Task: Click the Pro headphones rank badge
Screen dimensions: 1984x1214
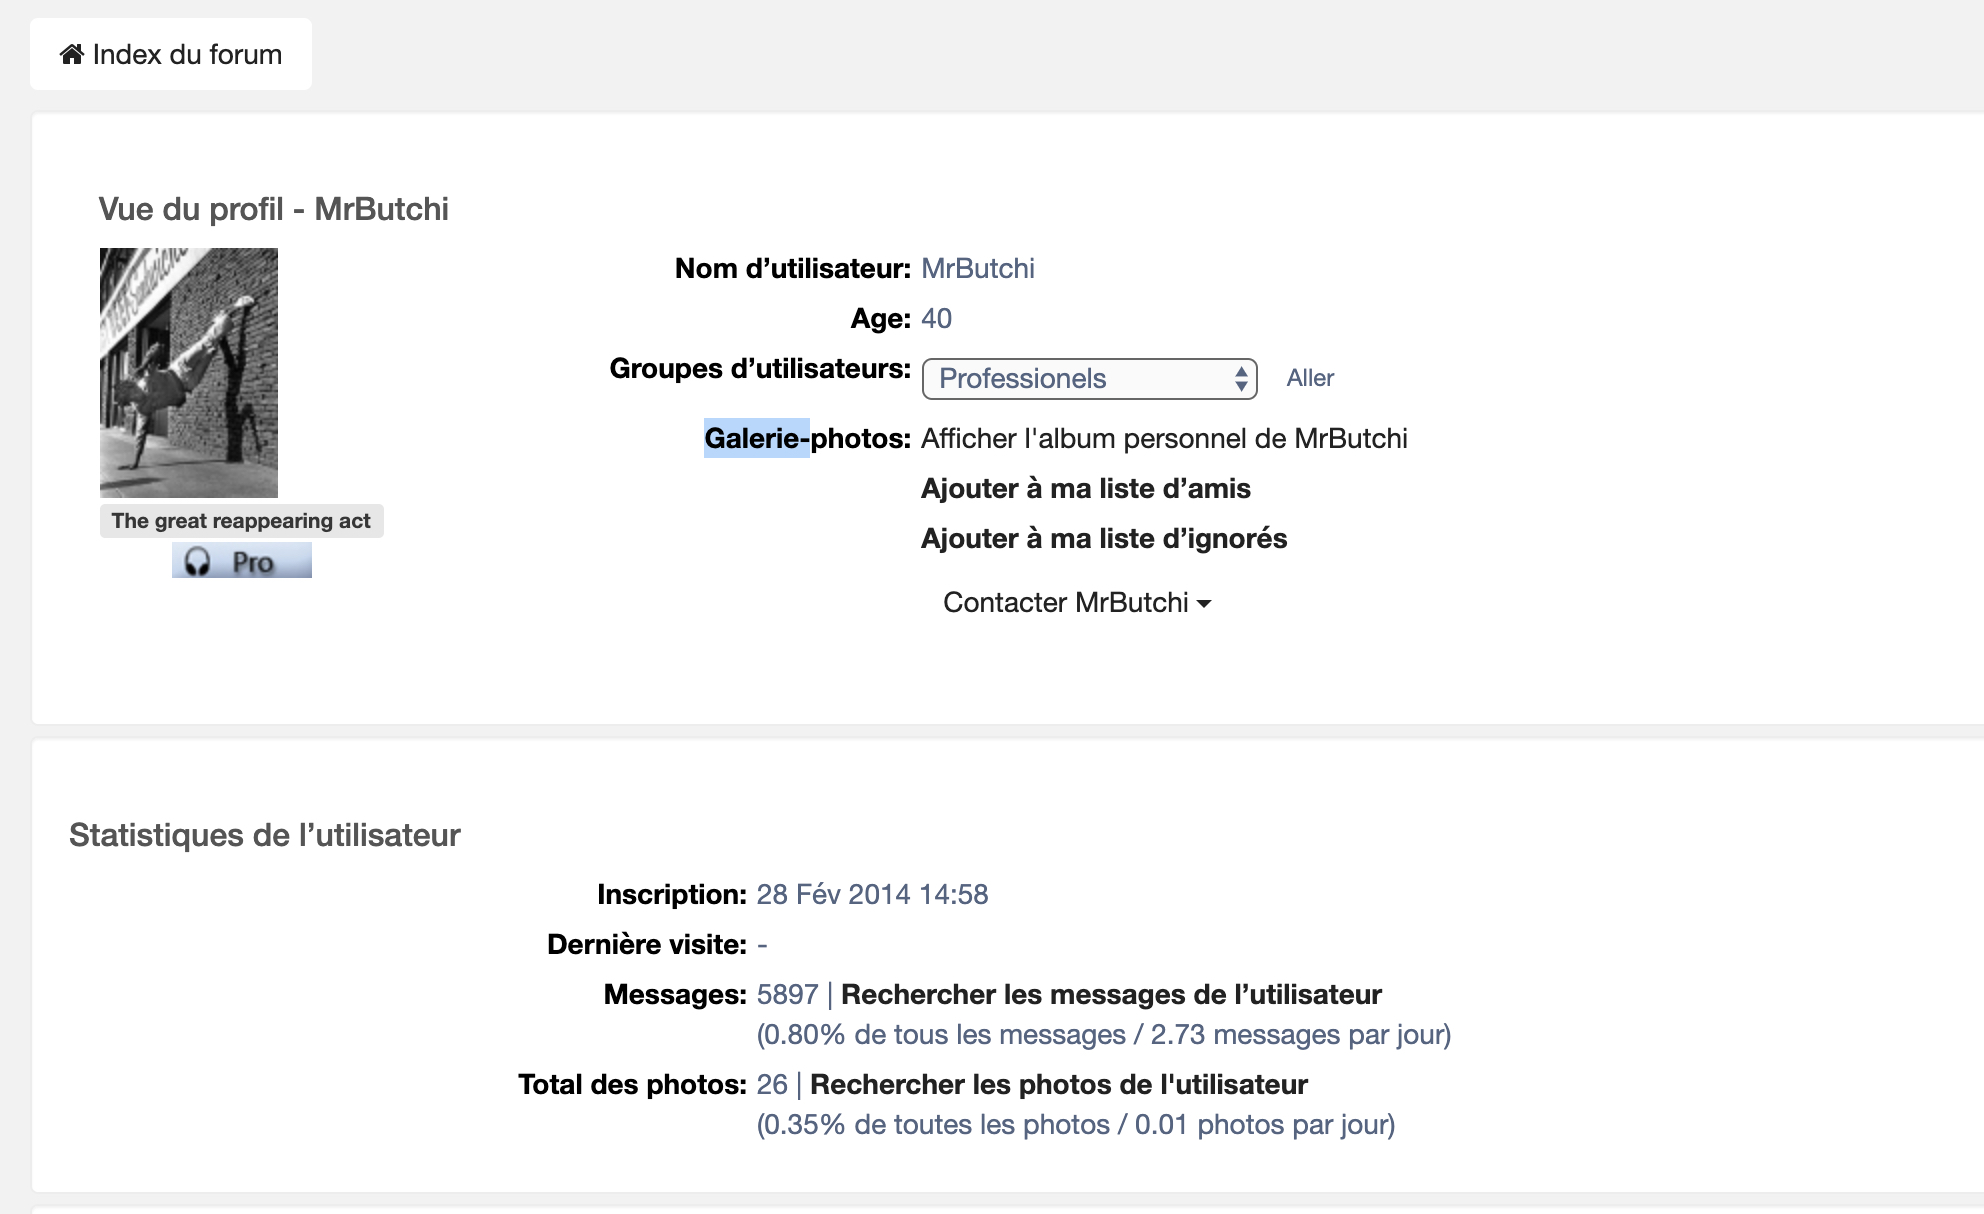Action: tap(241, 561)
